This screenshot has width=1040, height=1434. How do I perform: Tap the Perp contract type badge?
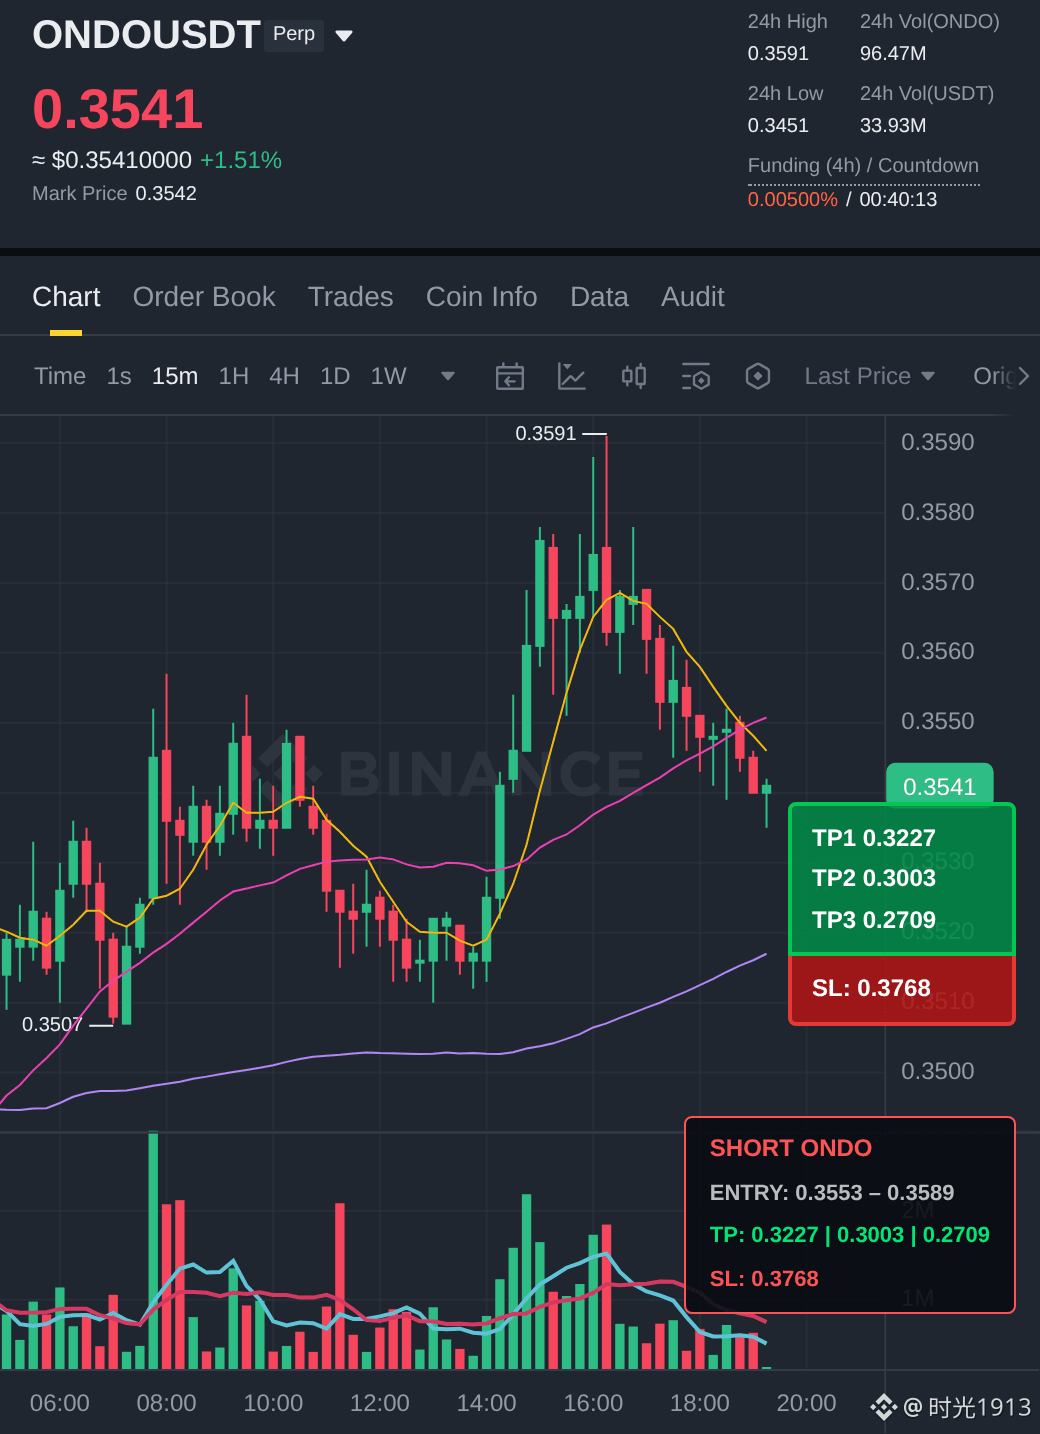point(294,34)
